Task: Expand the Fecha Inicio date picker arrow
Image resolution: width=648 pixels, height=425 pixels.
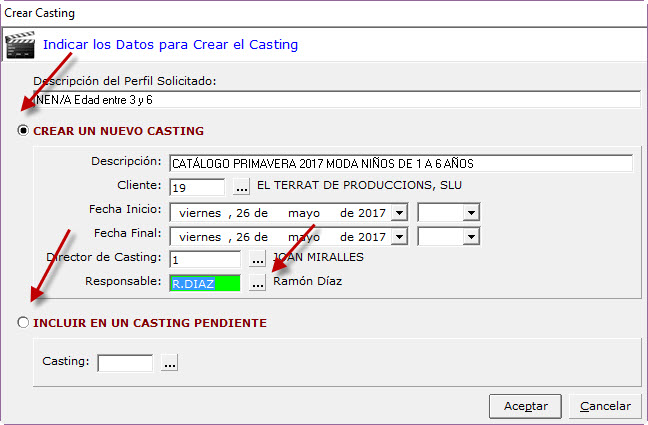Action: click(399, 212)
